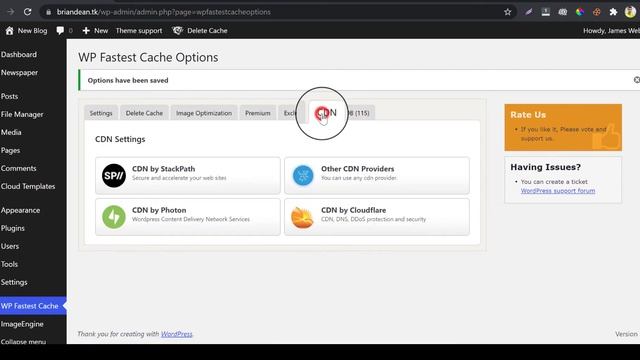Bookmark page with the star icon
The image size is (640, 360).
507,12
